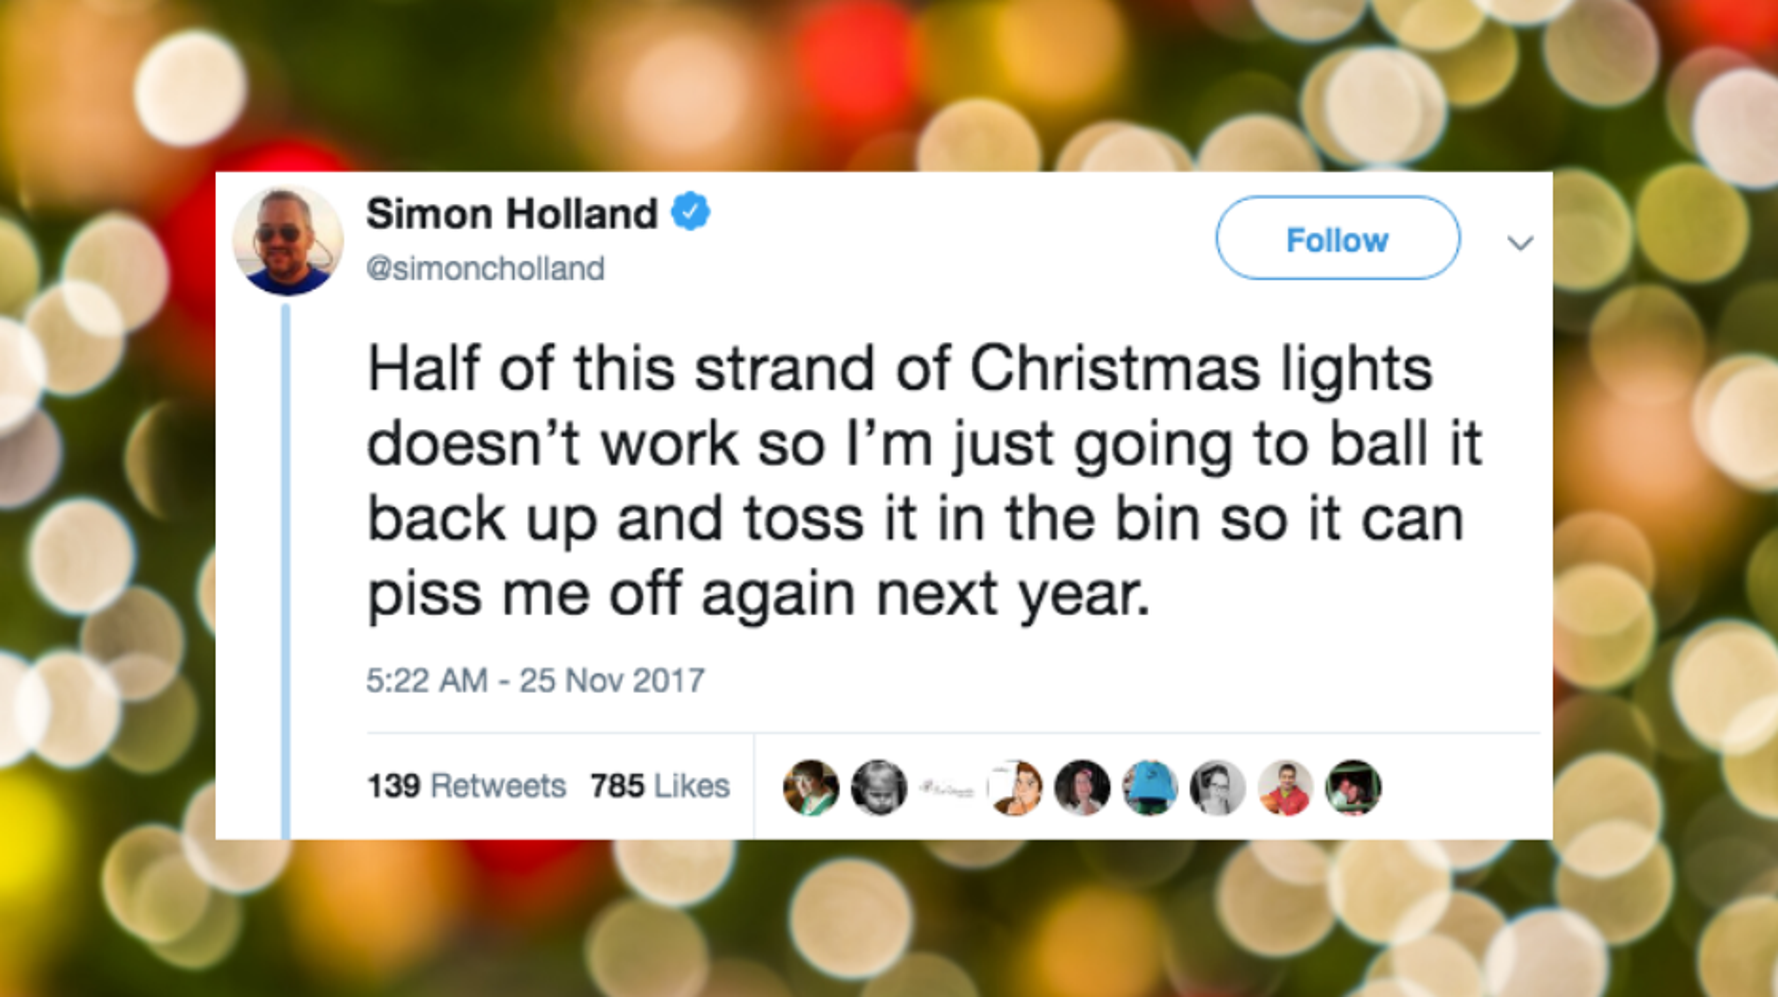Image resolution: width=1778 pixels, height=997 pixels.
Task: Click the cartoon character liker avatar
Action: (x=1014, y=787)
